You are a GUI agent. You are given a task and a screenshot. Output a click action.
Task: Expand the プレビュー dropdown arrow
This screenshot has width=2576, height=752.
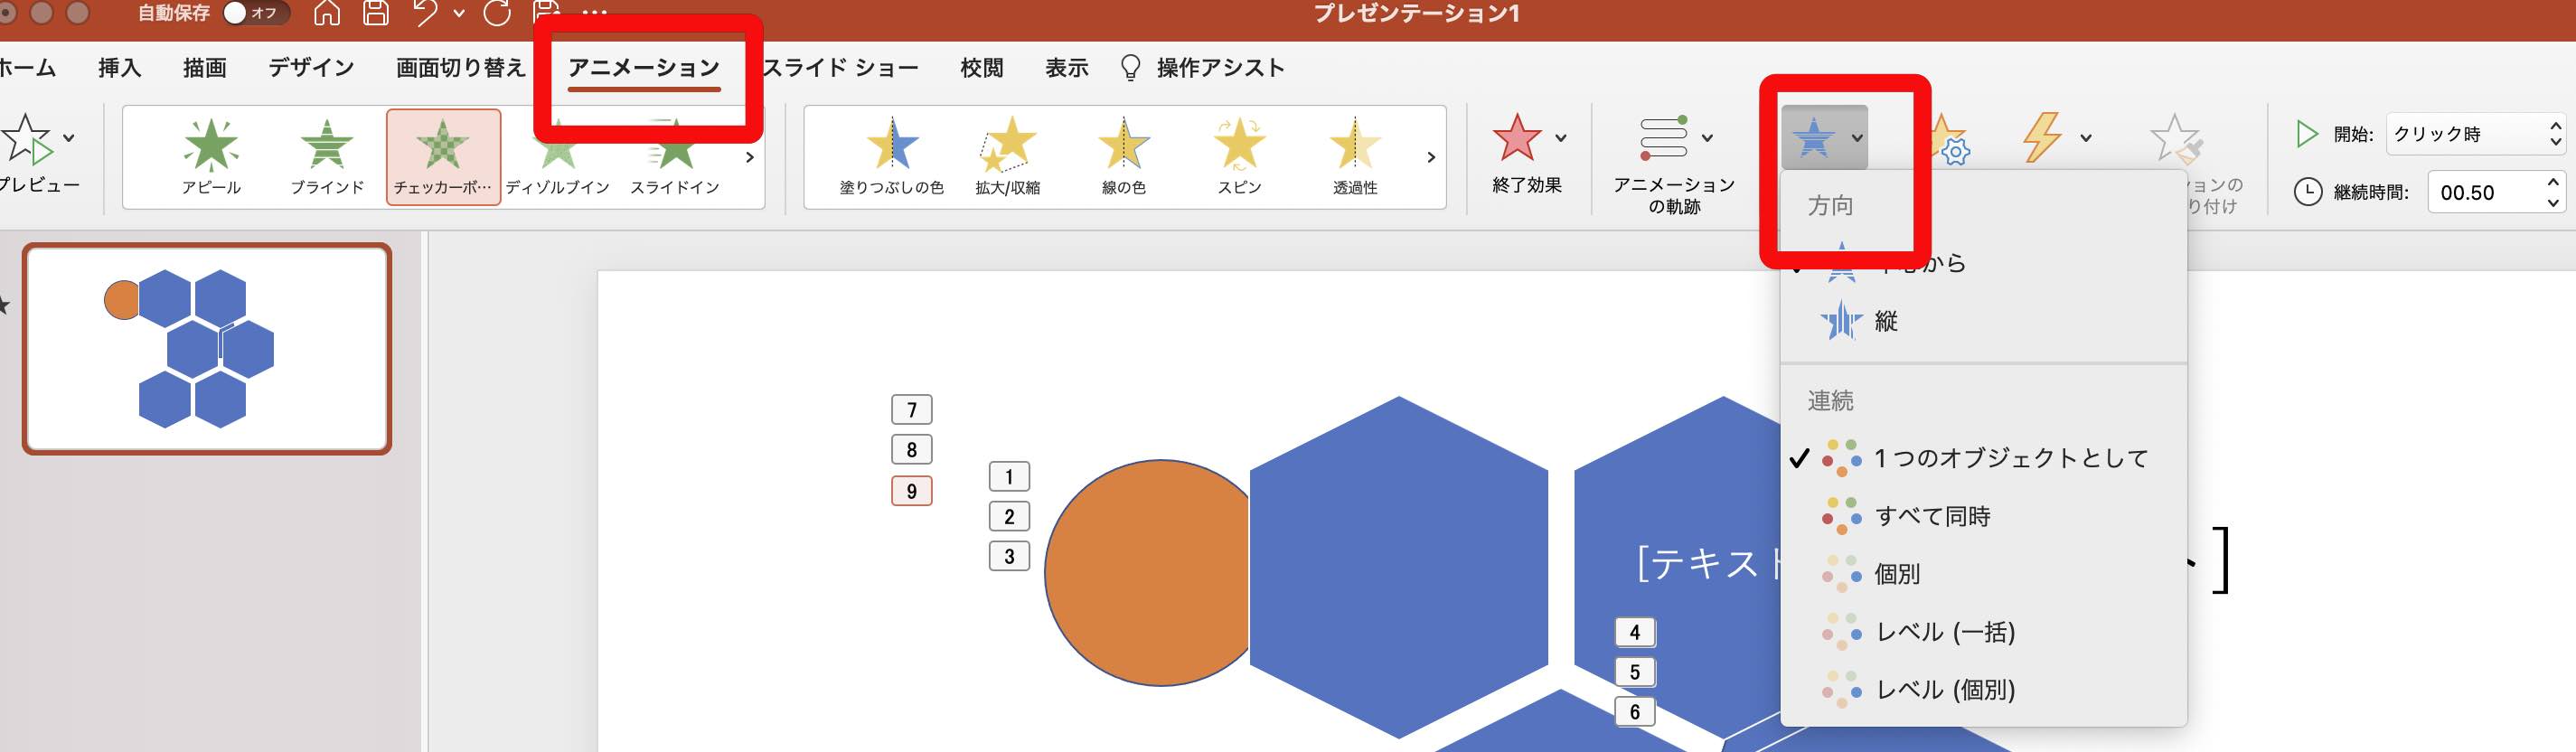coord(68,138)
